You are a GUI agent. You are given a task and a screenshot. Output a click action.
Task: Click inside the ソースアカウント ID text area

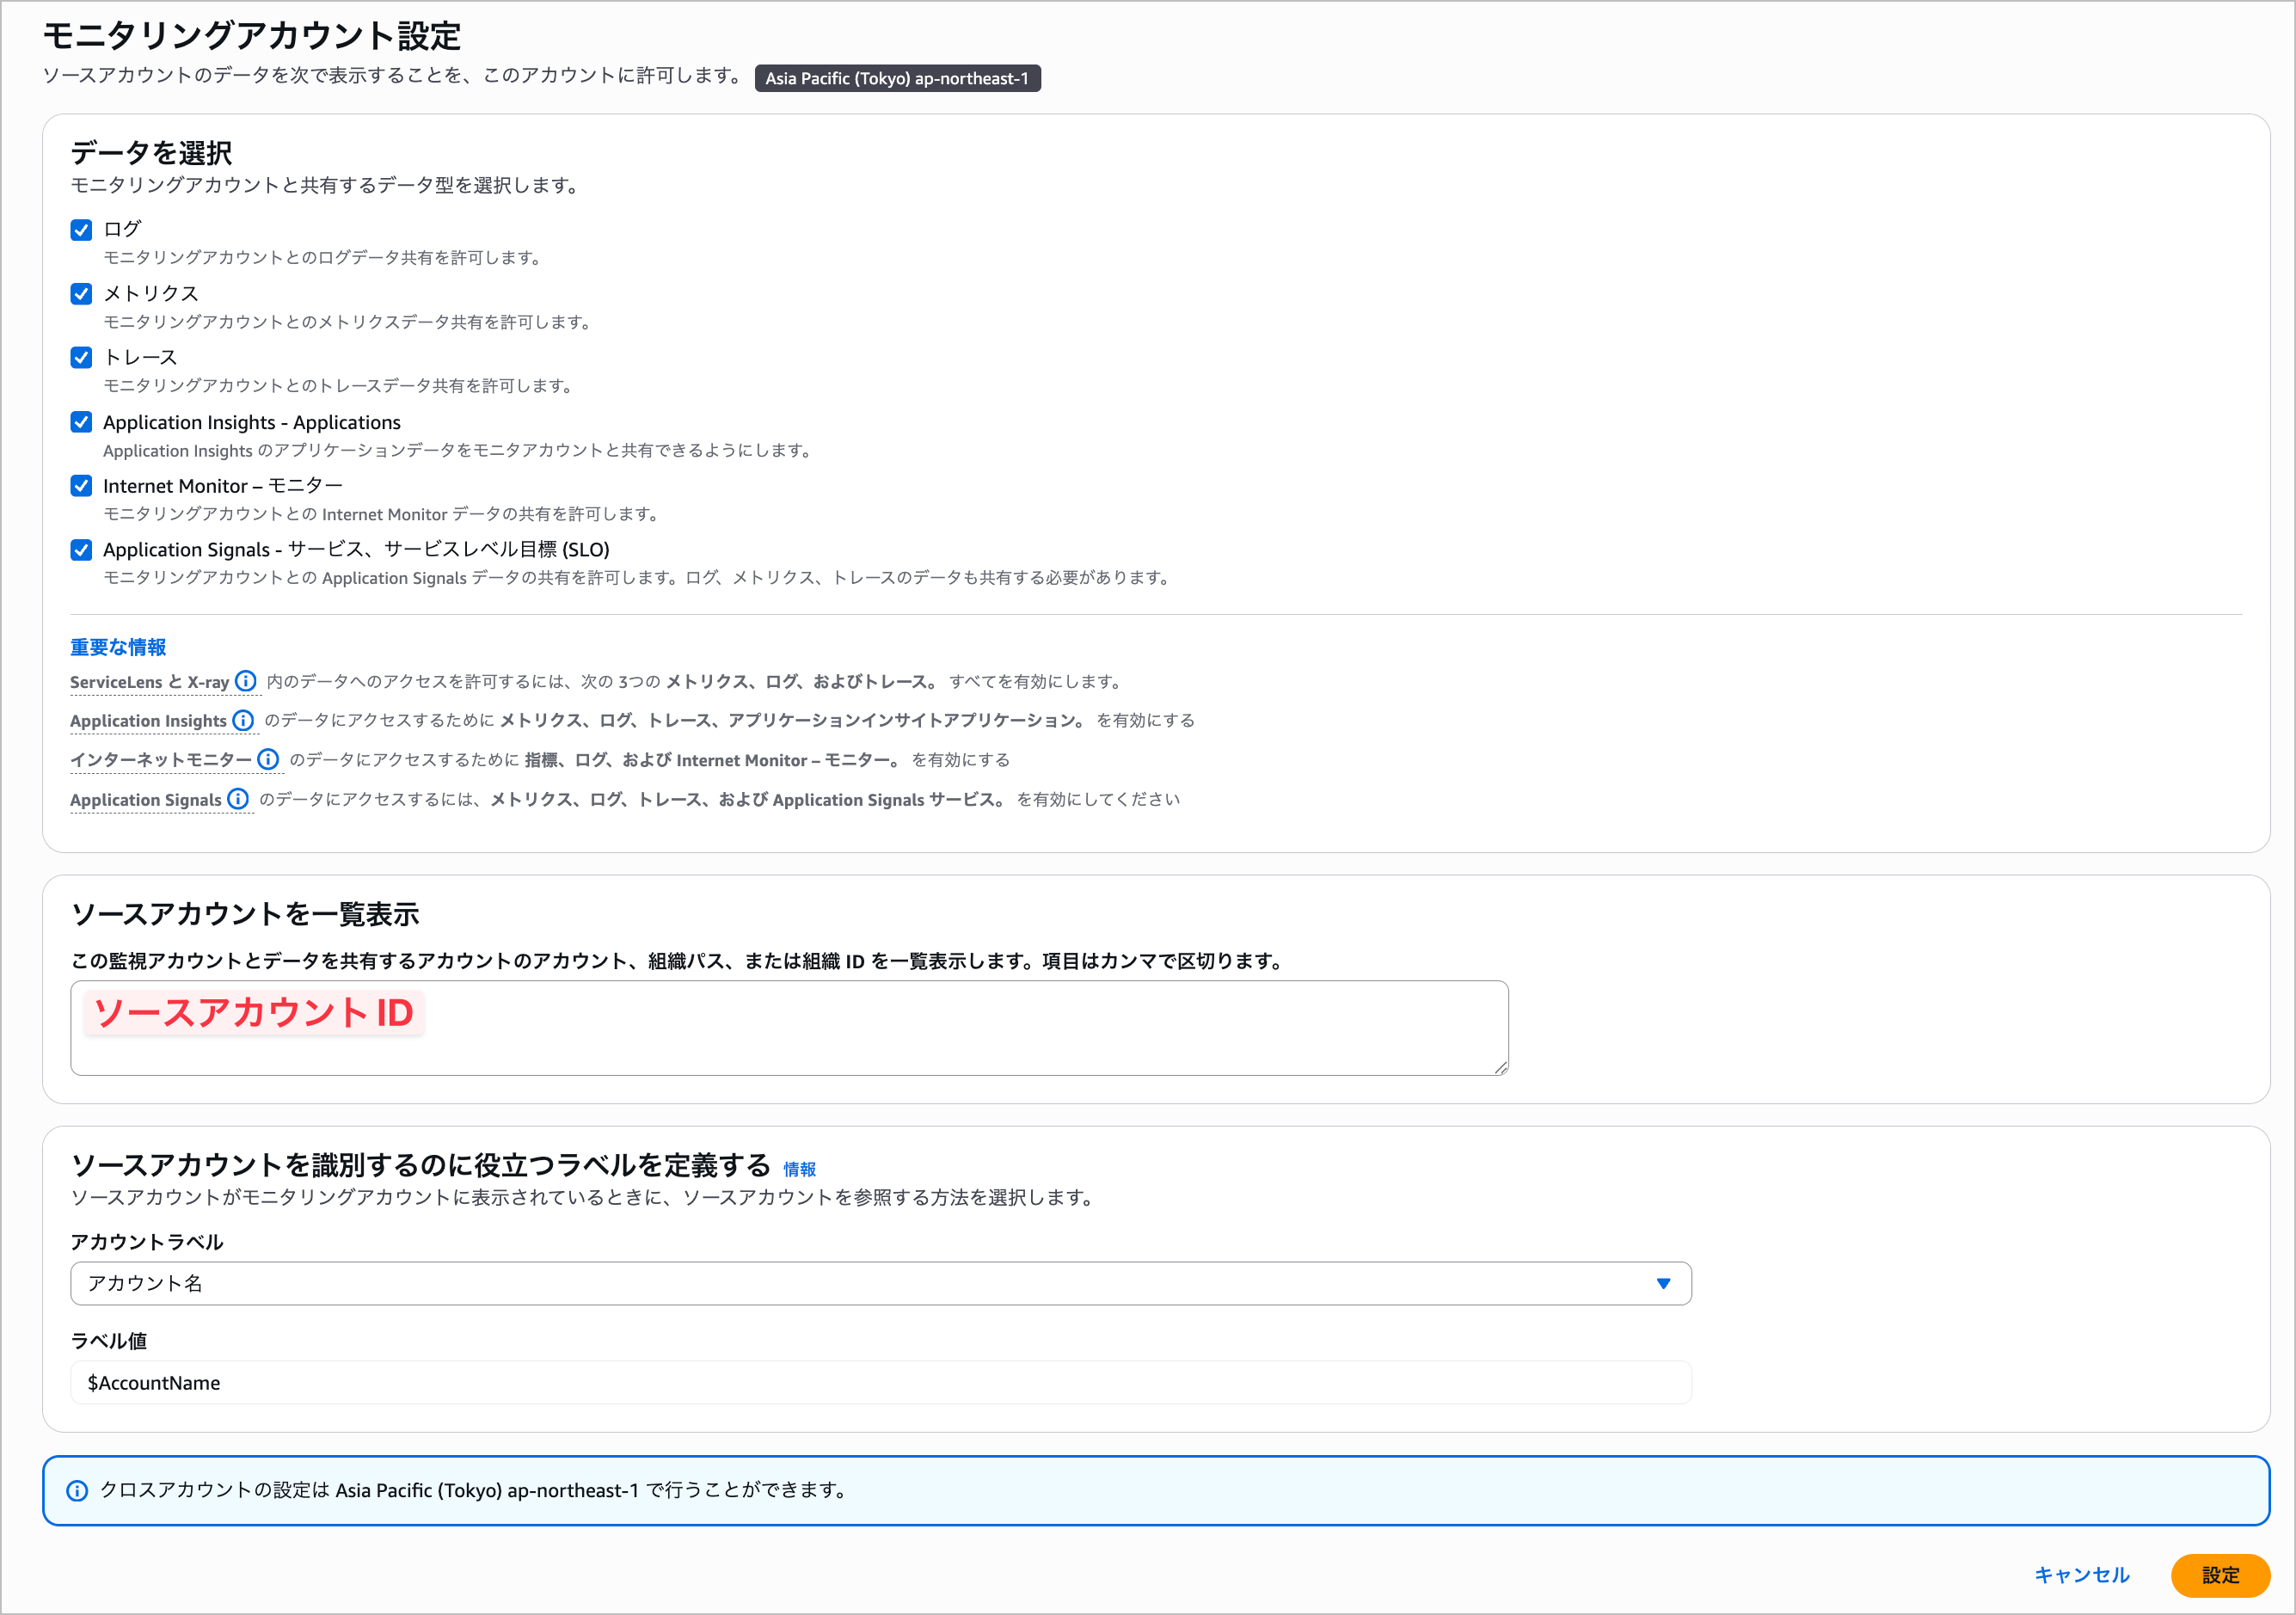click(x=788, y=1027)
